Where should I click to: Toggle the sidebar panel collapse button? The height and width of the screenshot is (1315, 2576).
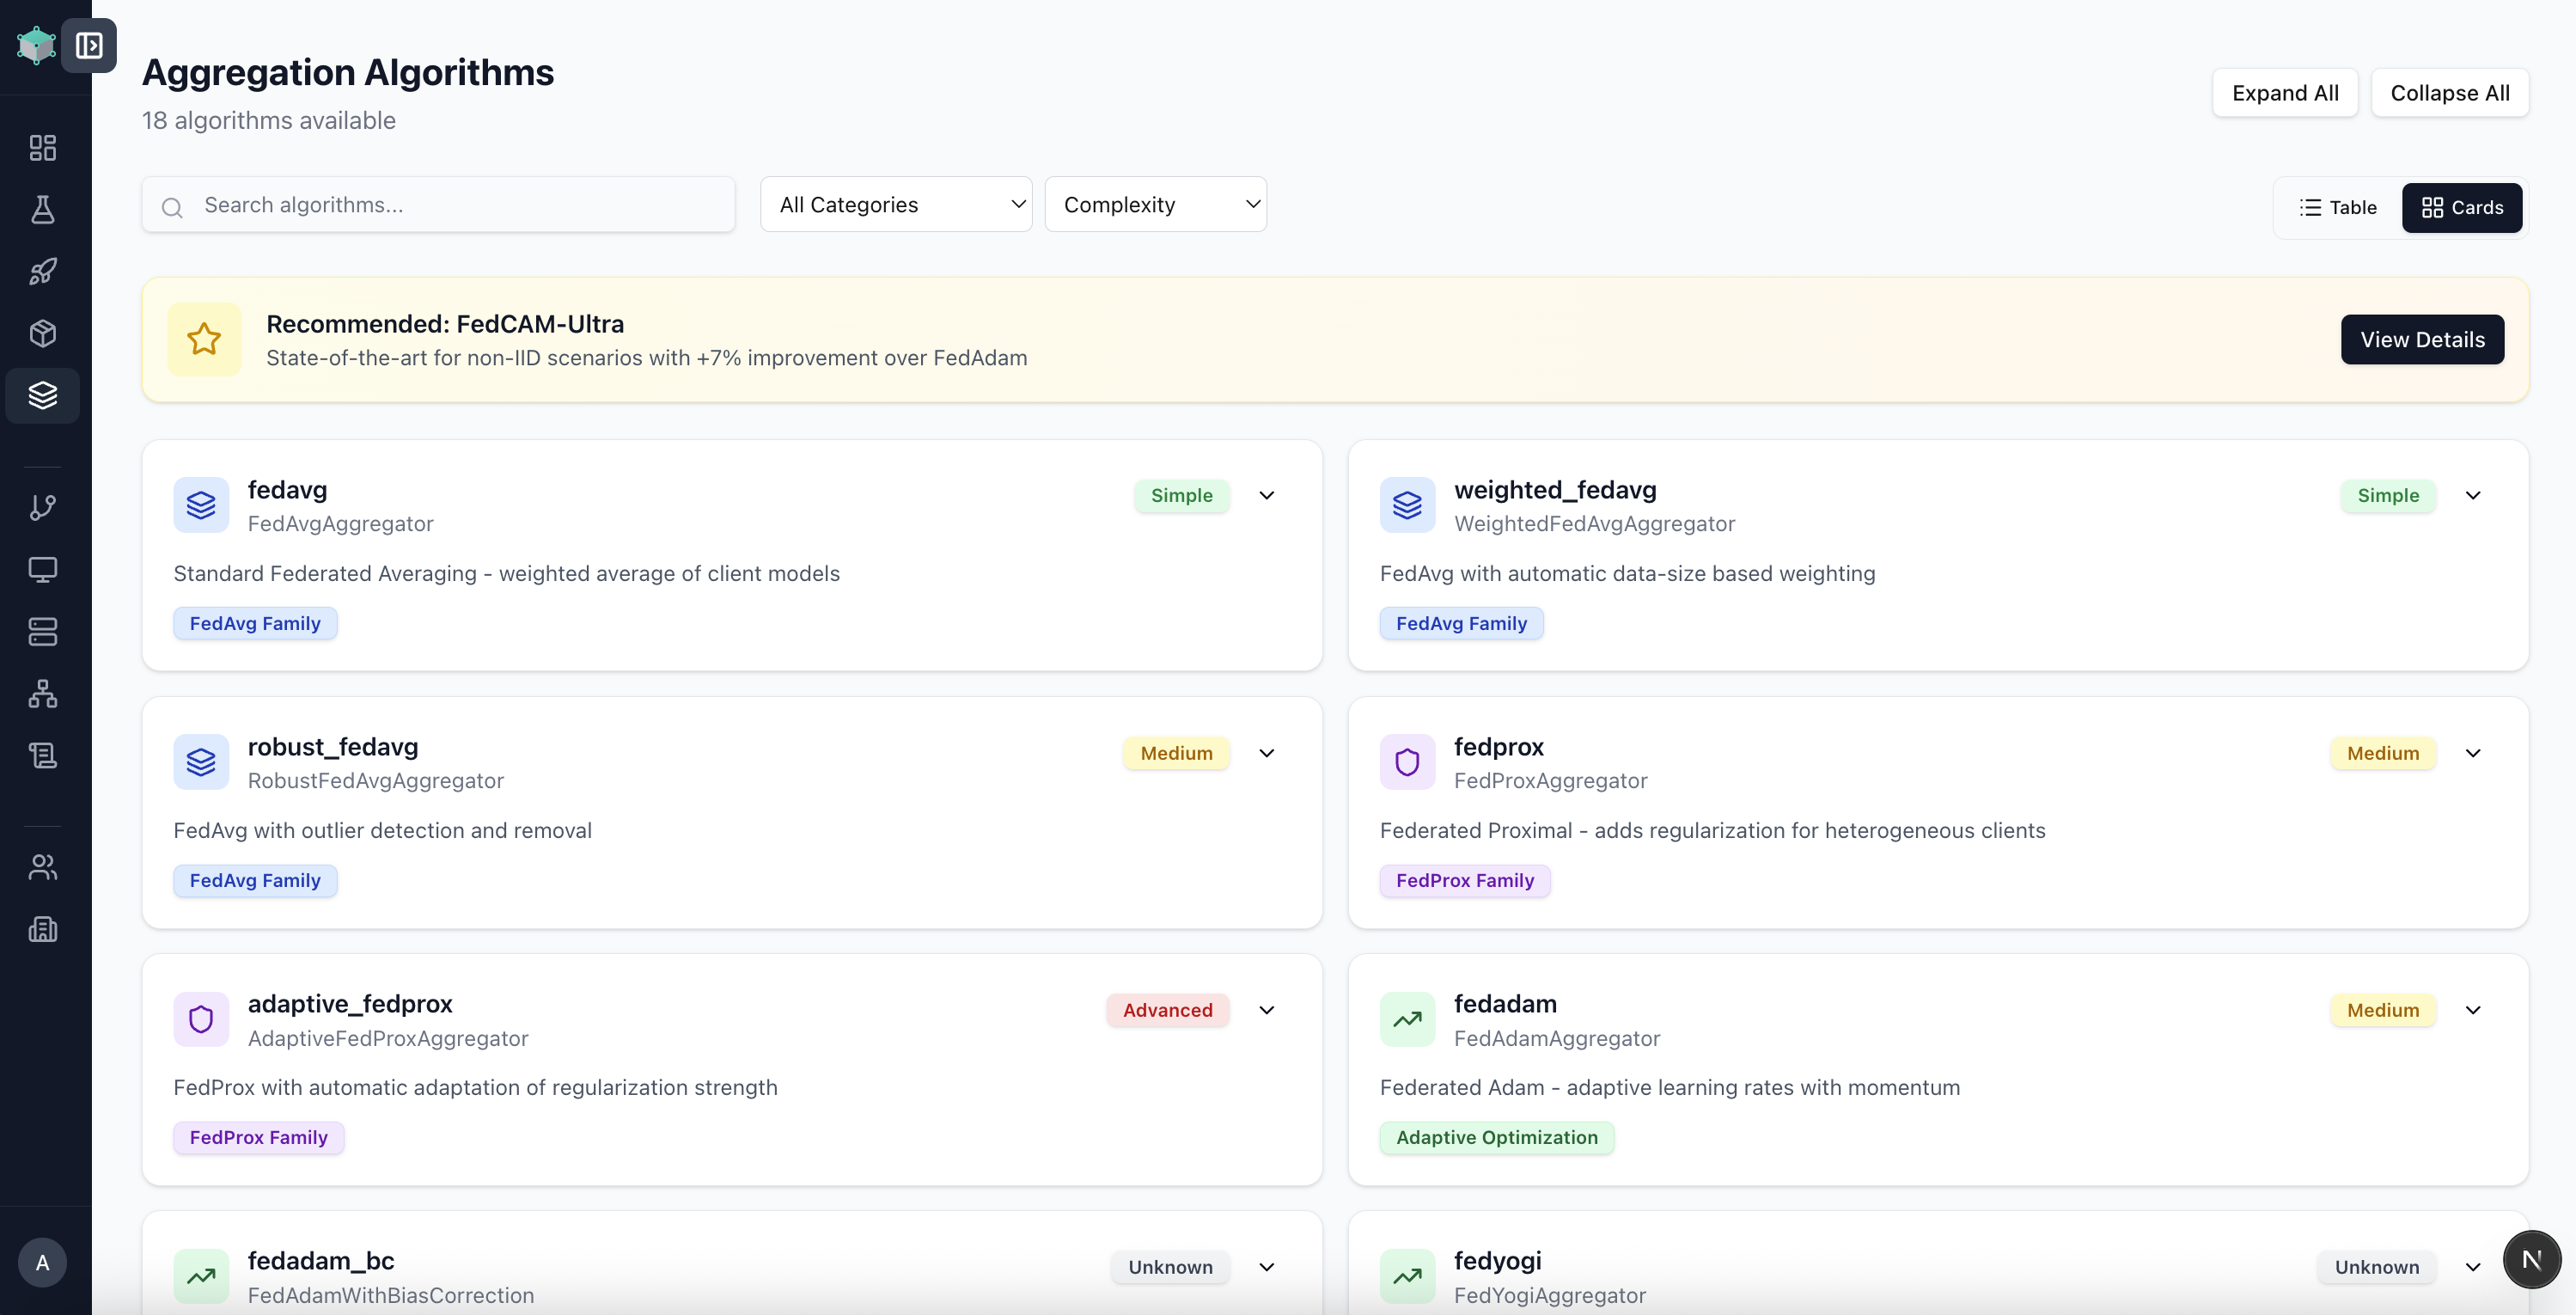point(89,46)
